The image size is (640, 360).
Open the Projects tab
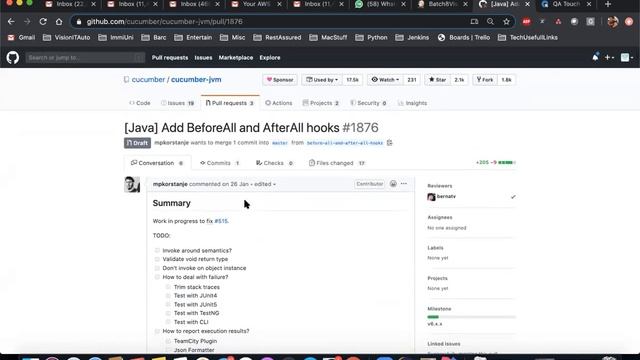321,103
